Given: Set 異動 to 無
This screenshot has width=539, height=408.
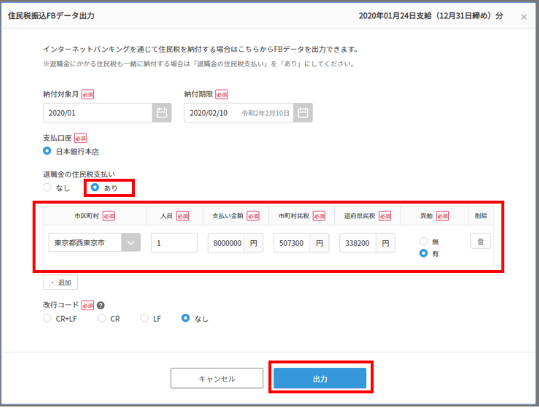Looking at the screenshot, I should (x=424, y=241).
